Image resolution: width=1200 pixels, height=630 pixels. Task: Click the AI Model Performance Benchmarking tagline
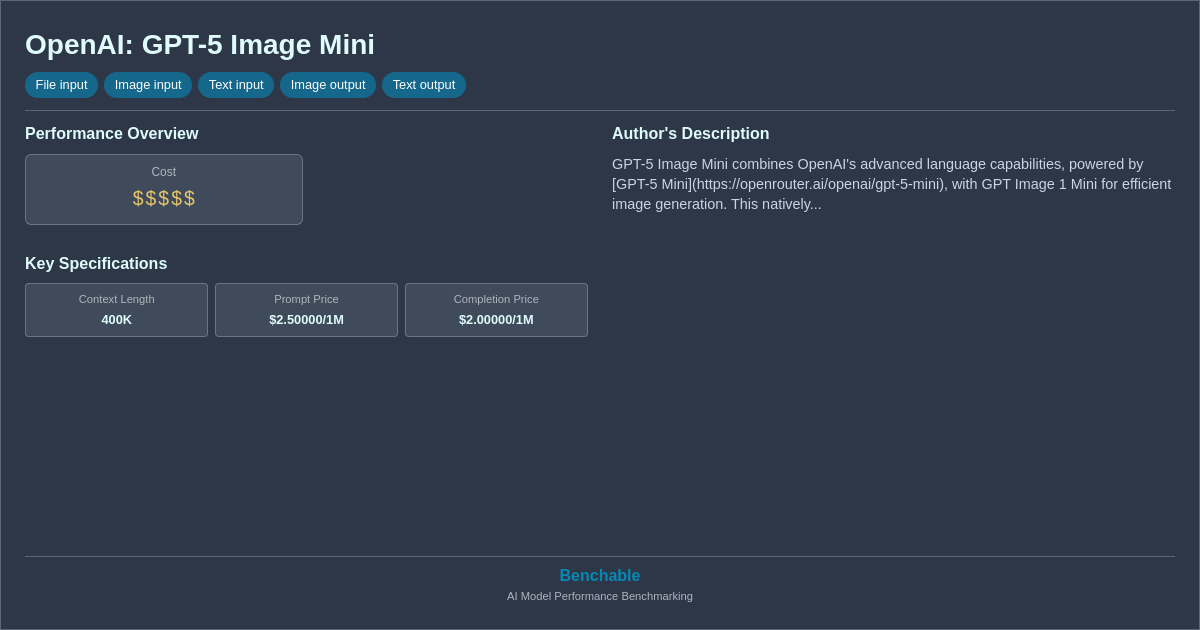click(x=599, y=596)
